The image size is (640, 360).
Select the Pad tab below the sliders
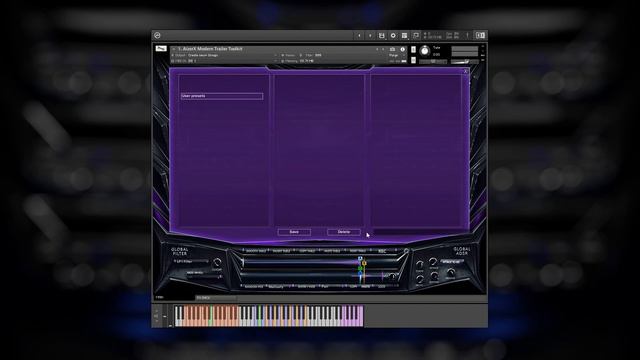pos(325,287)
